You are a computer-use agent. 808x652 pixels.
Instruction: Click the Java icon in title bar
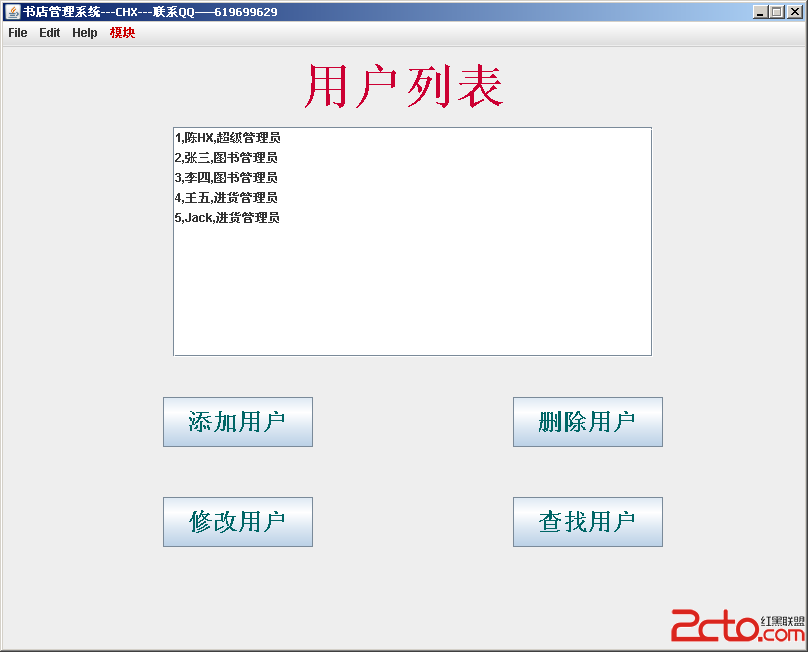(x=12, y=11)
